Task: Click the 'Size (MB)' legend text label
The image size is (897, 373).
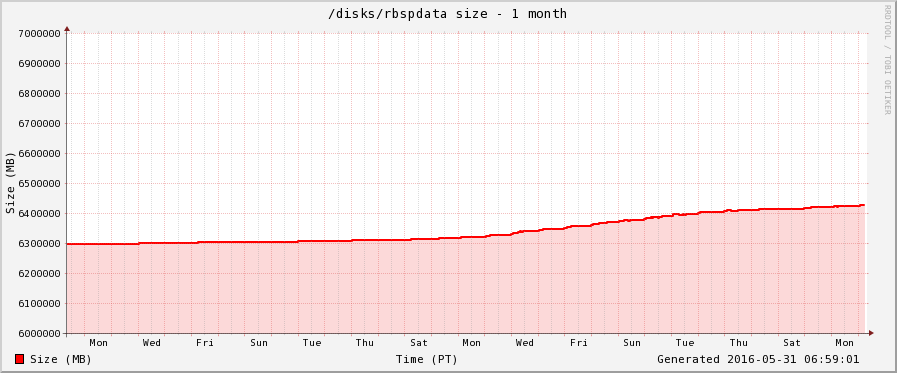Action: click(x=61, y=359)
